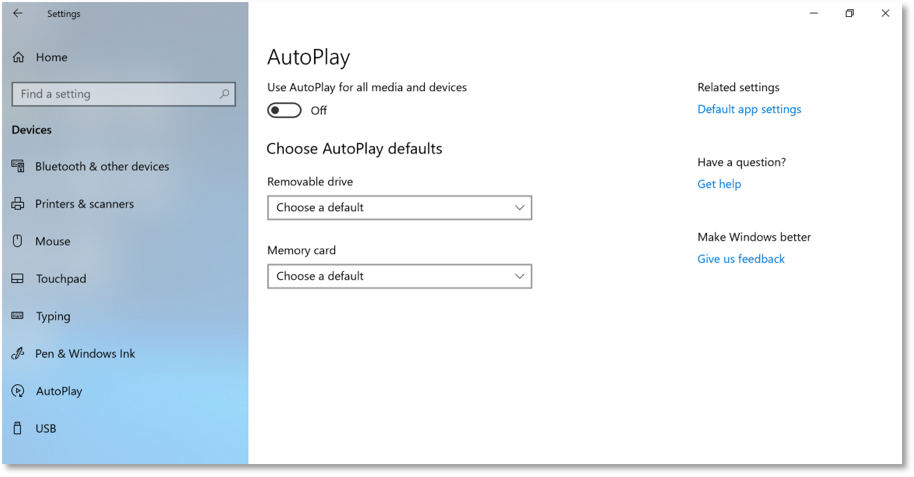Select the Touchpad settings label
This screenshot has height=477, width=914.
coord(61,279)
